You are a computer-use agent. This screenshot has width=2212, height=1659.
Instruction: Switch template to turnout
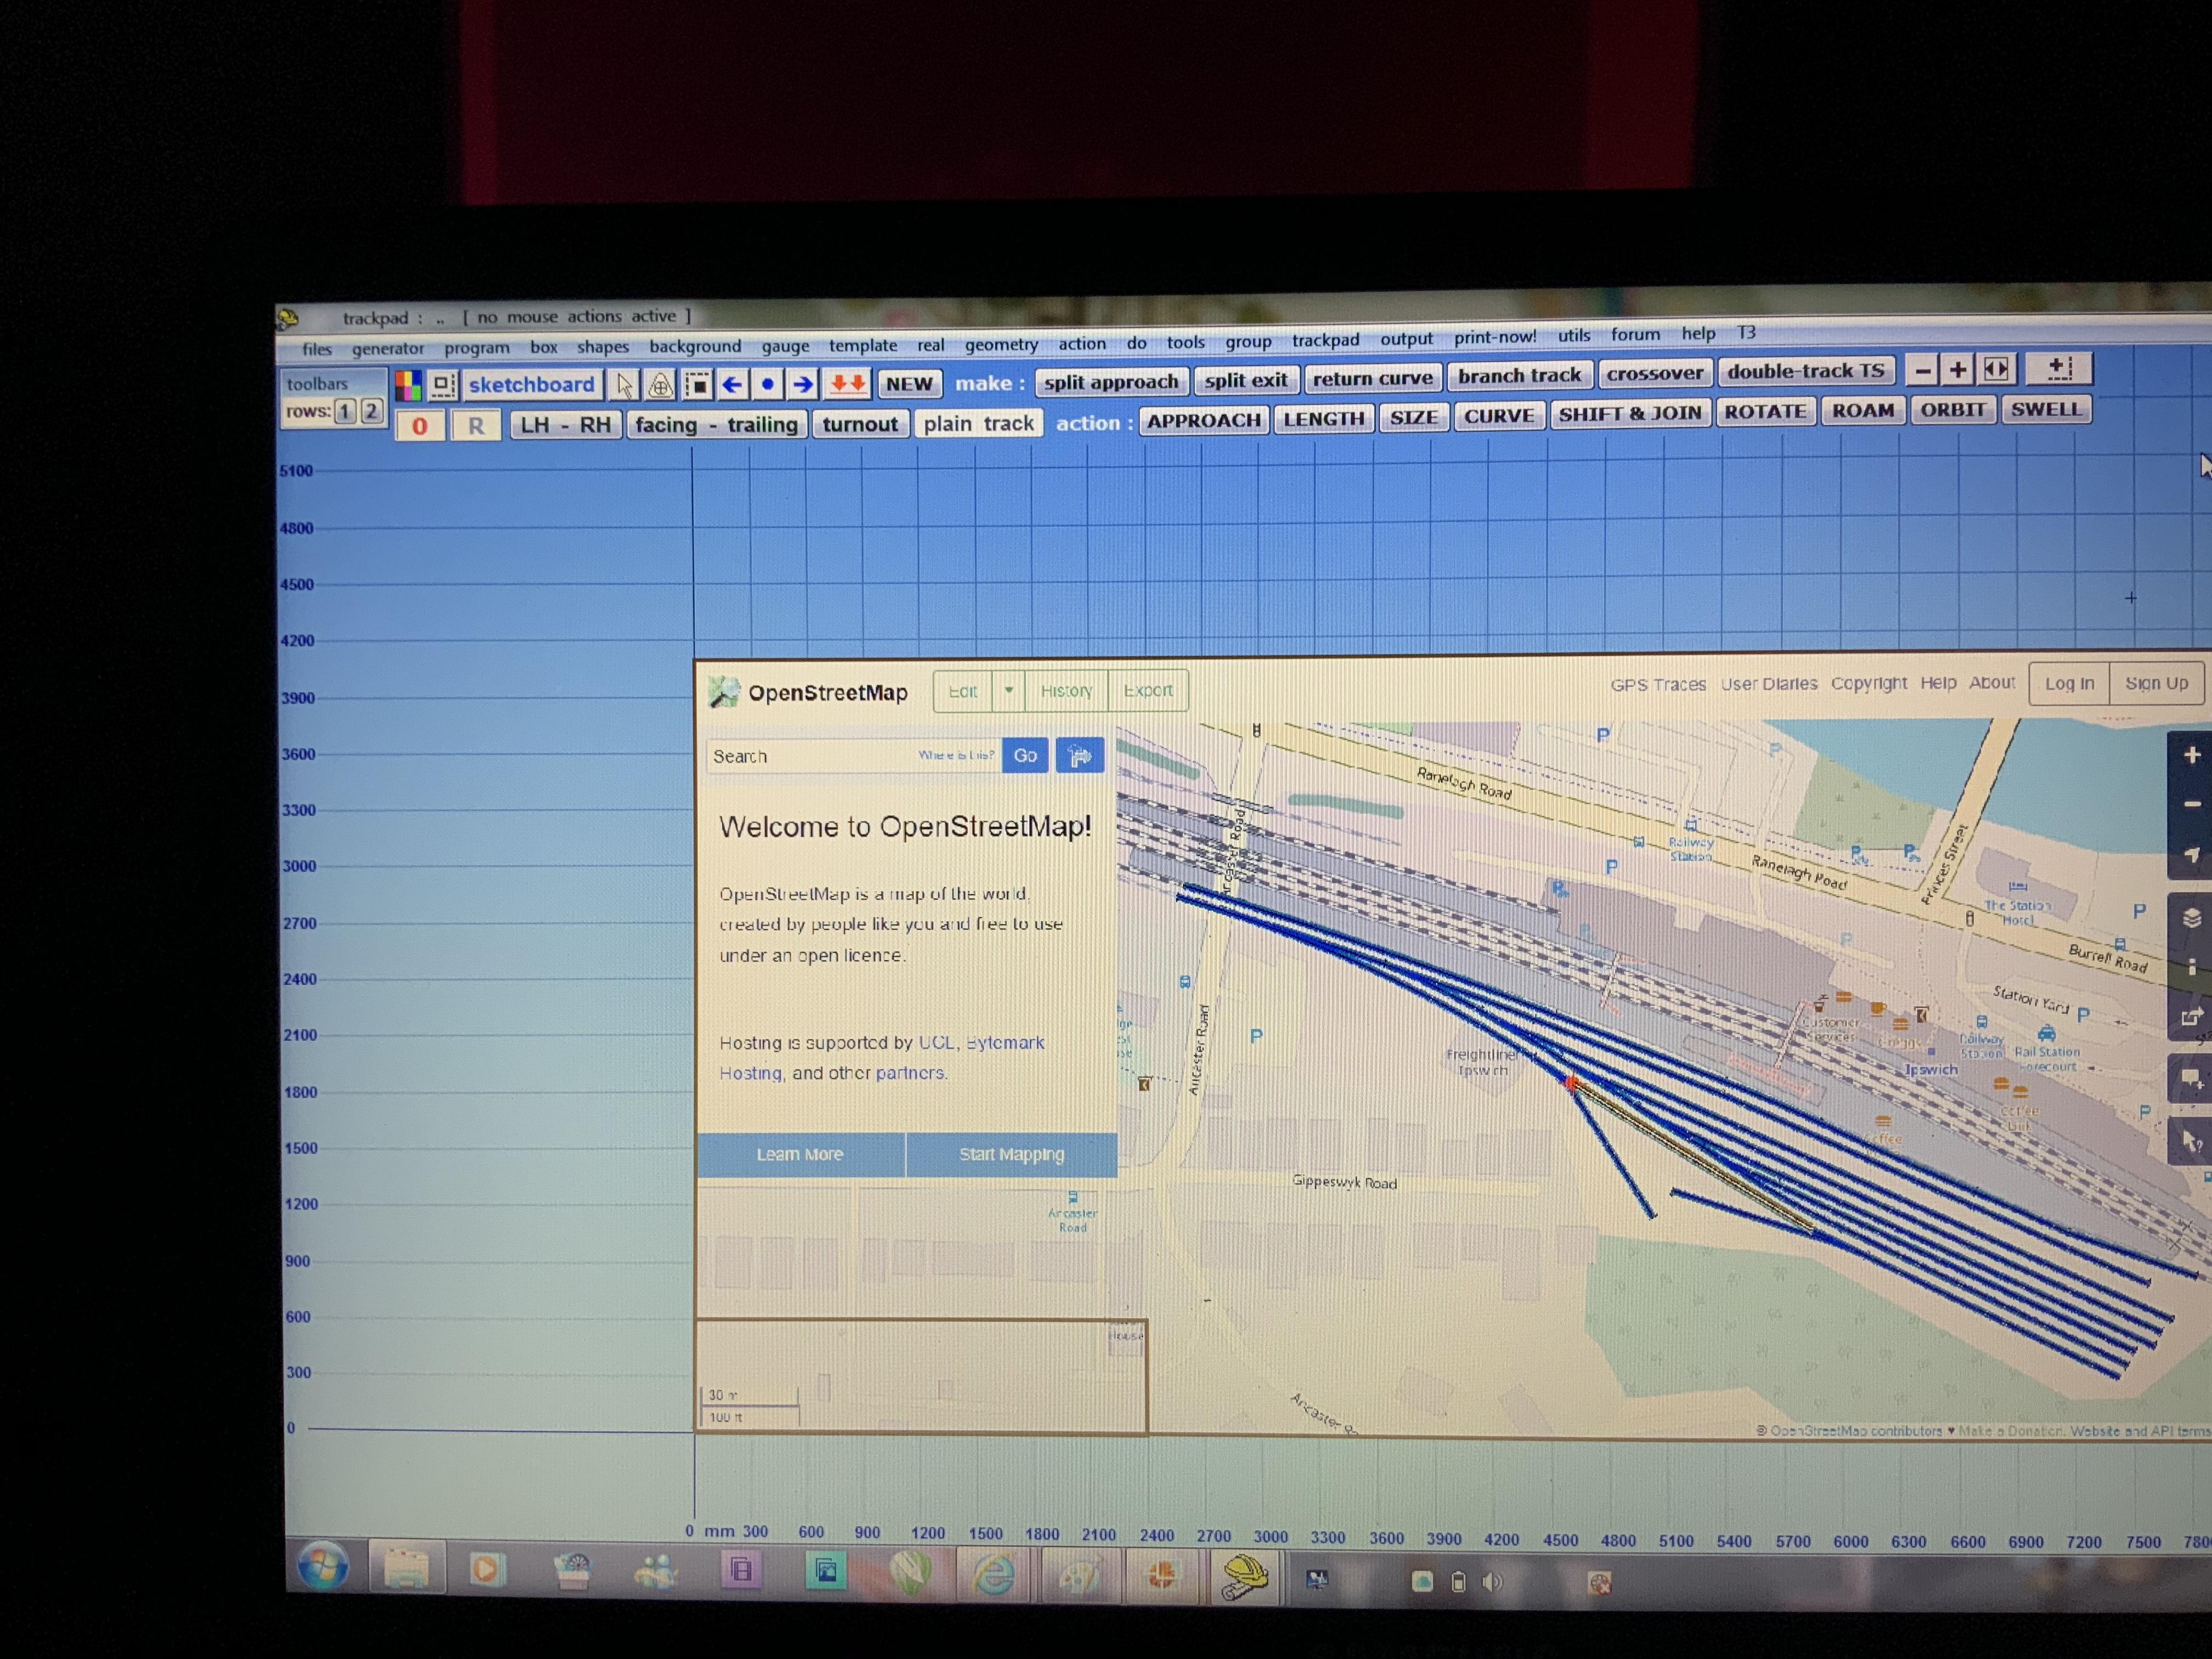[x=859, y=424]
